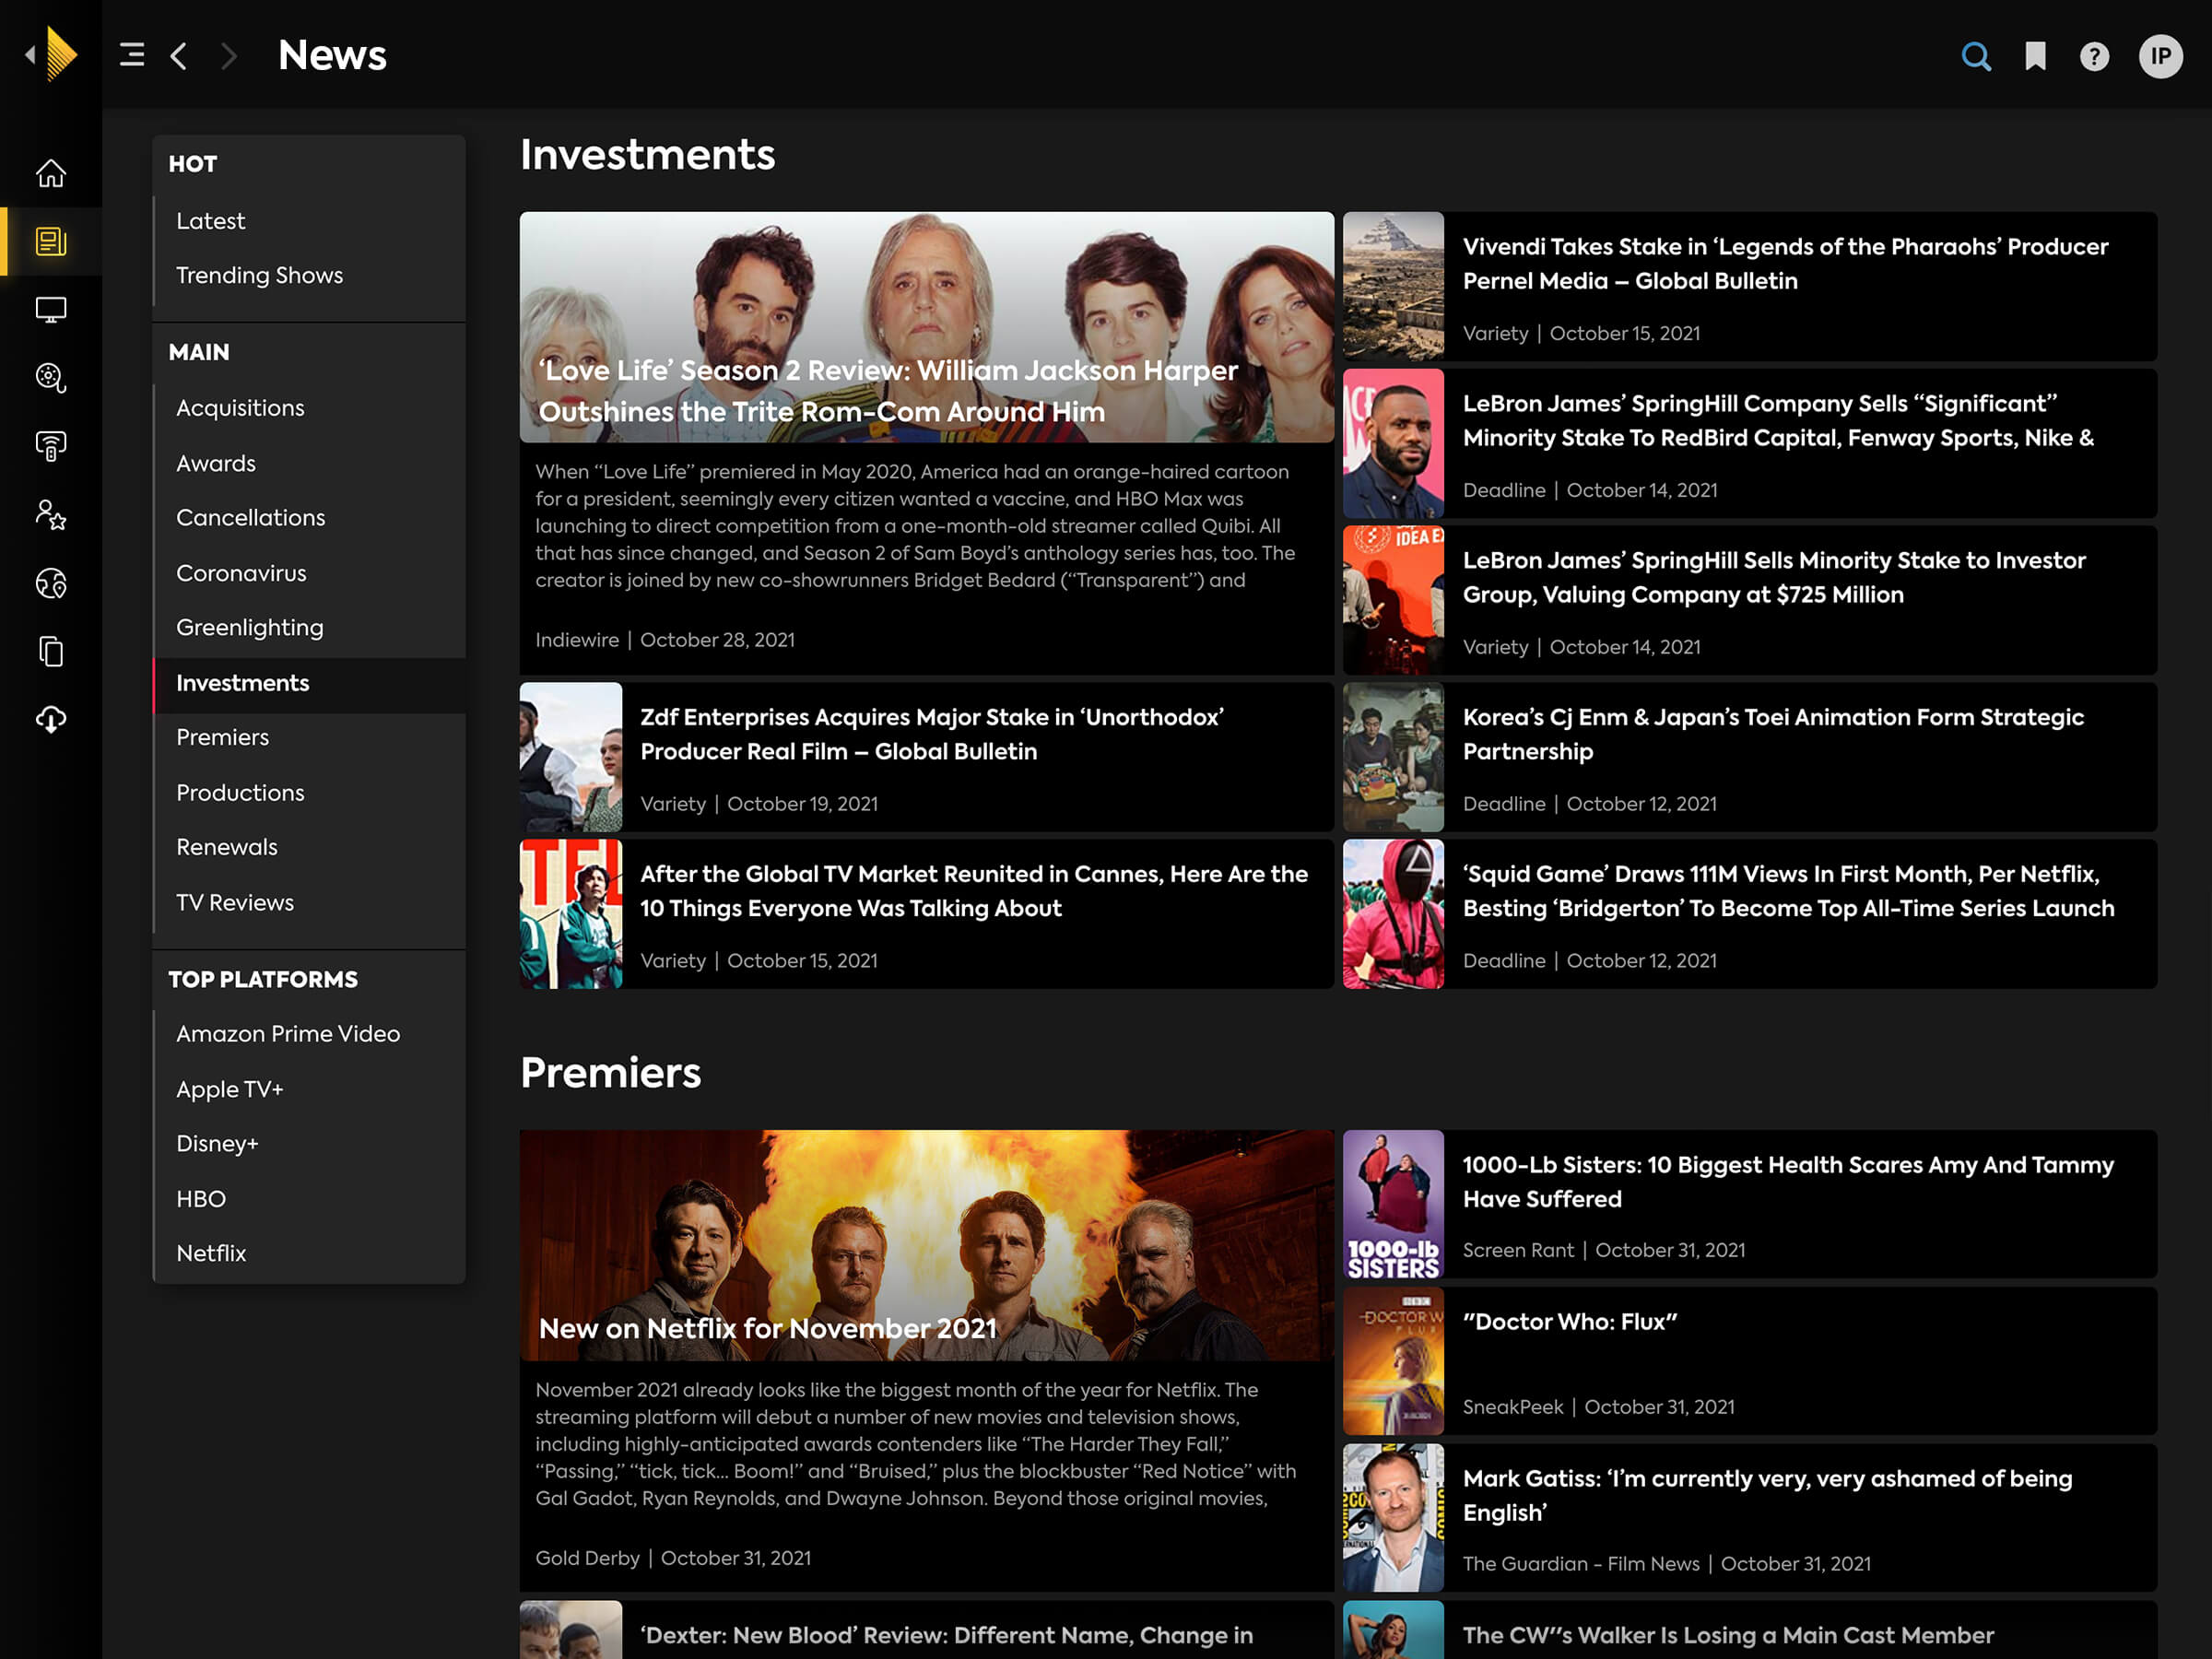Open the Greenlighting category

(x=310, y=628)
